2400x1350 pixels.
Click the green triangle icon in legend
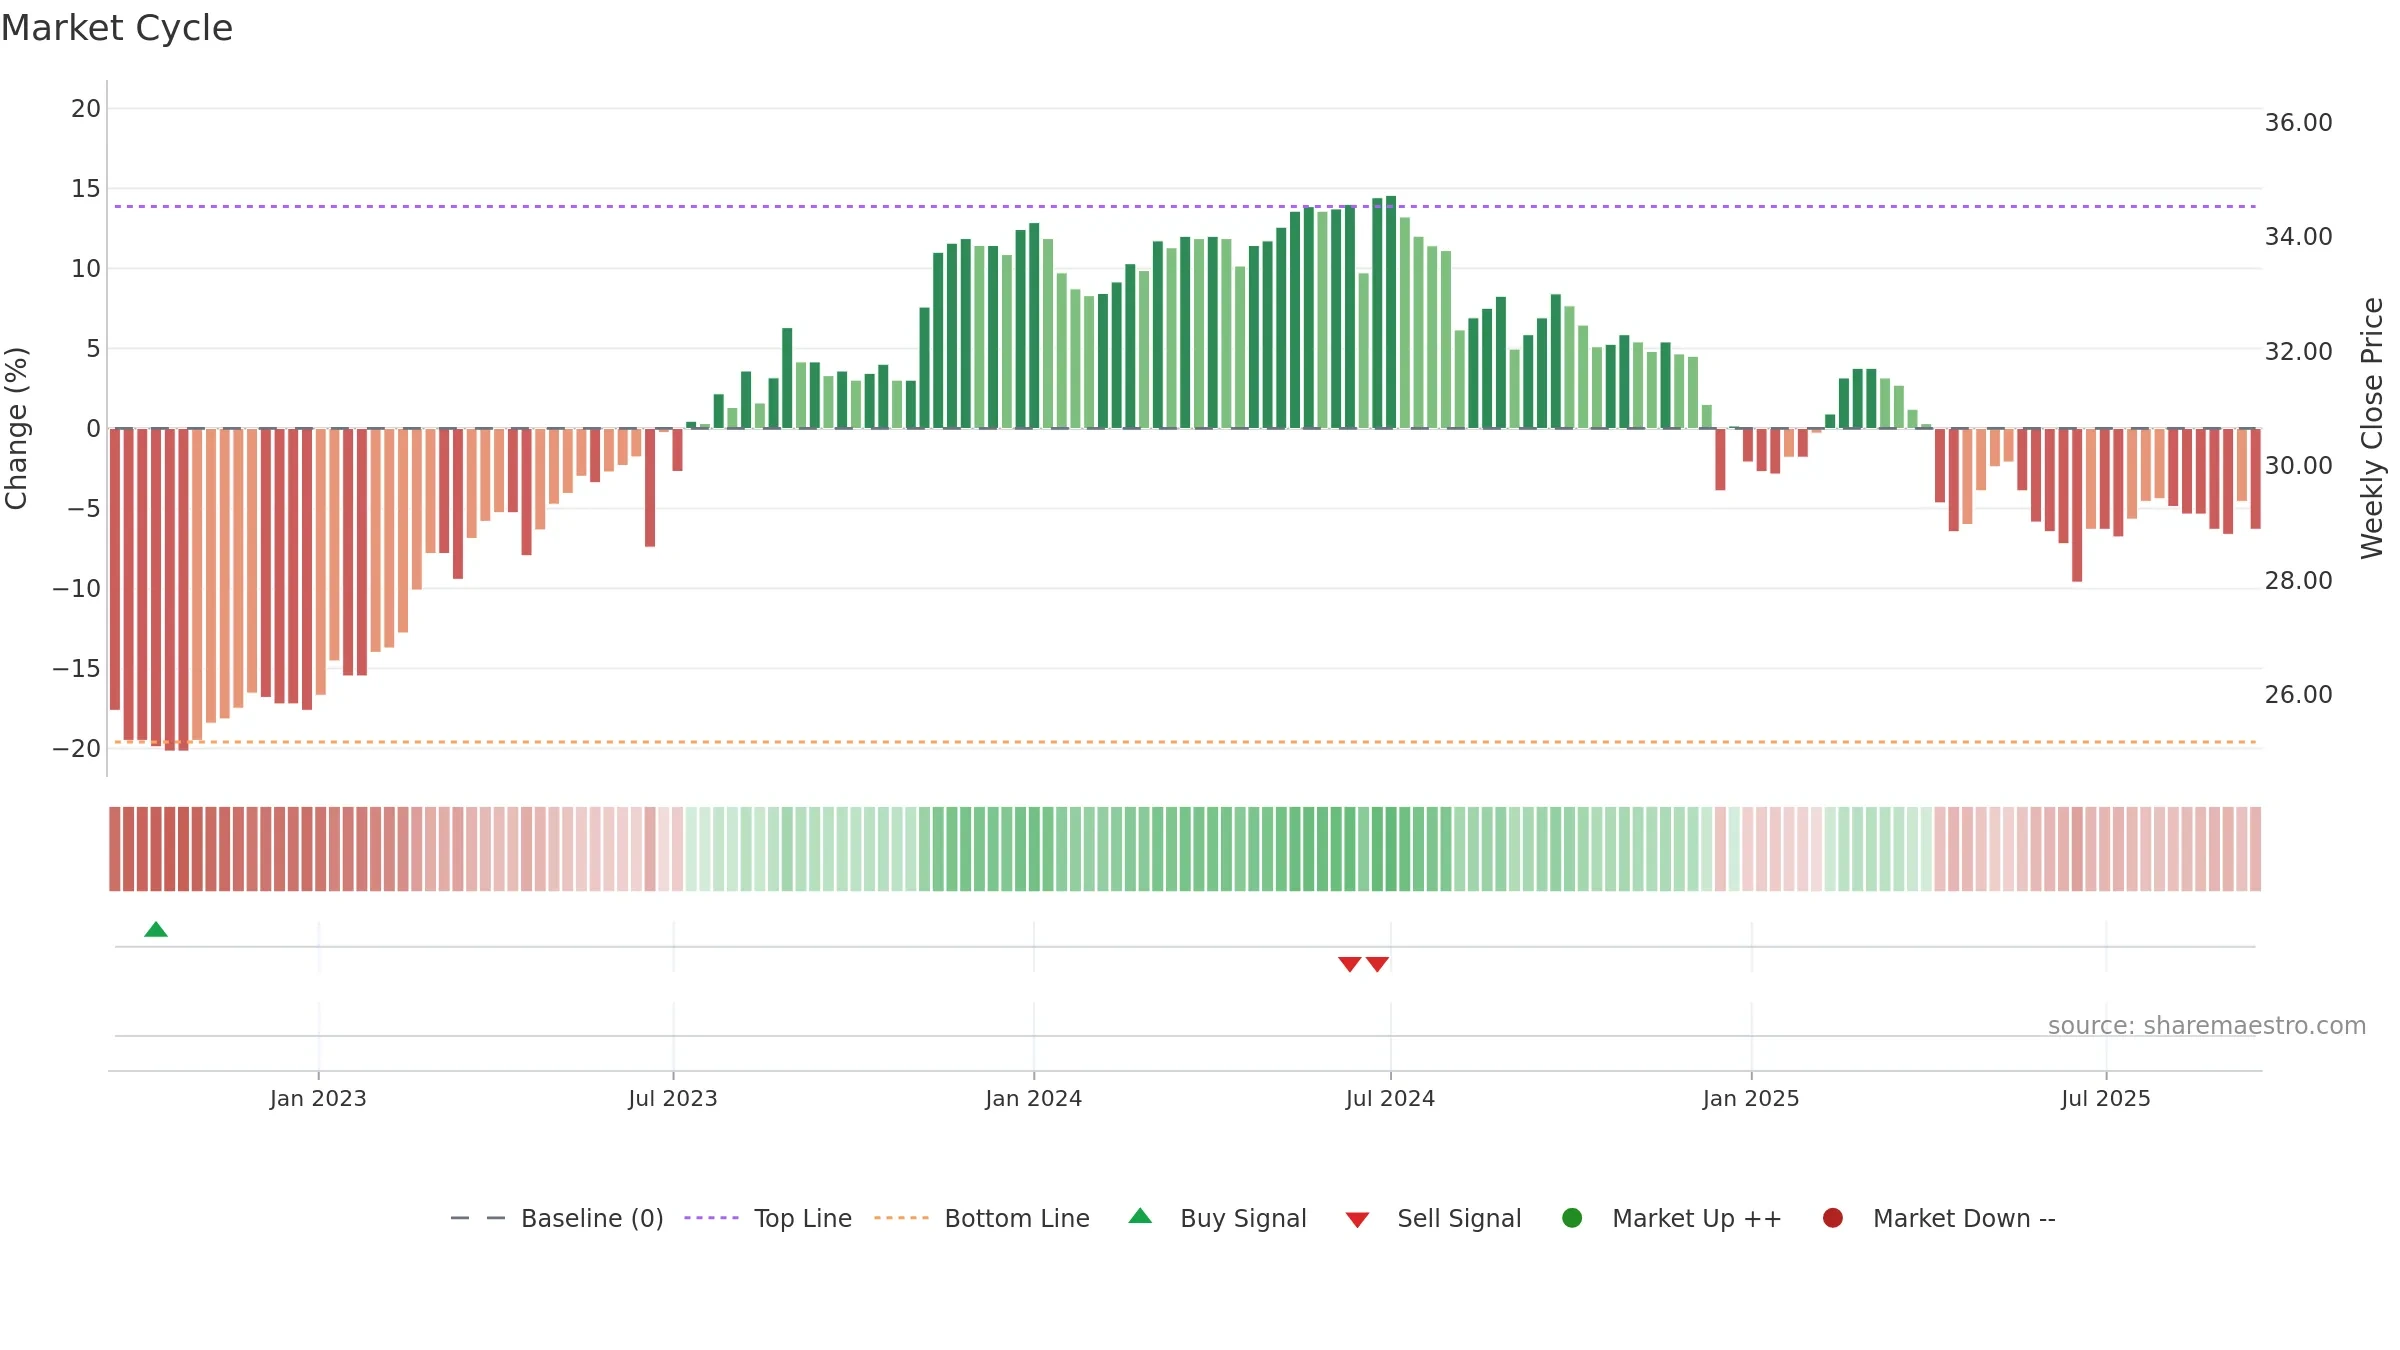(x=1140, y=1217)
